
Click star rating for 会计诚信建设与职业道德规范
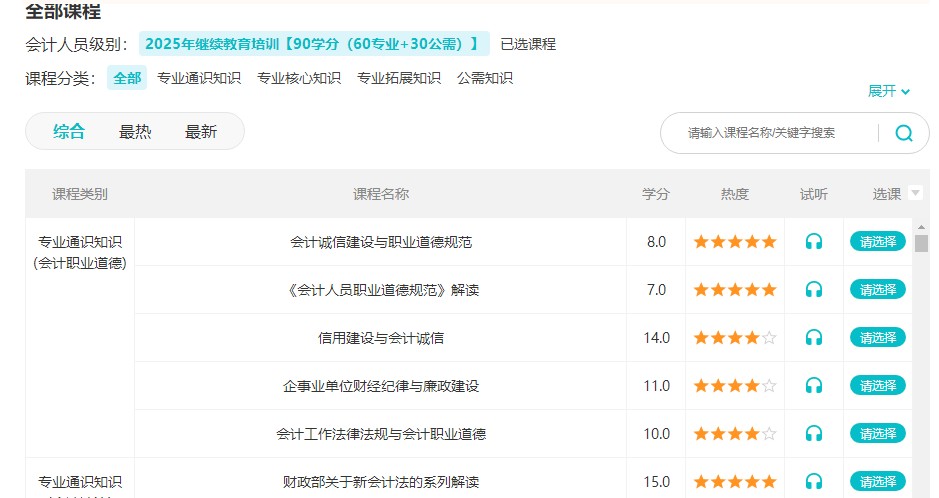[x=735, y=242]
